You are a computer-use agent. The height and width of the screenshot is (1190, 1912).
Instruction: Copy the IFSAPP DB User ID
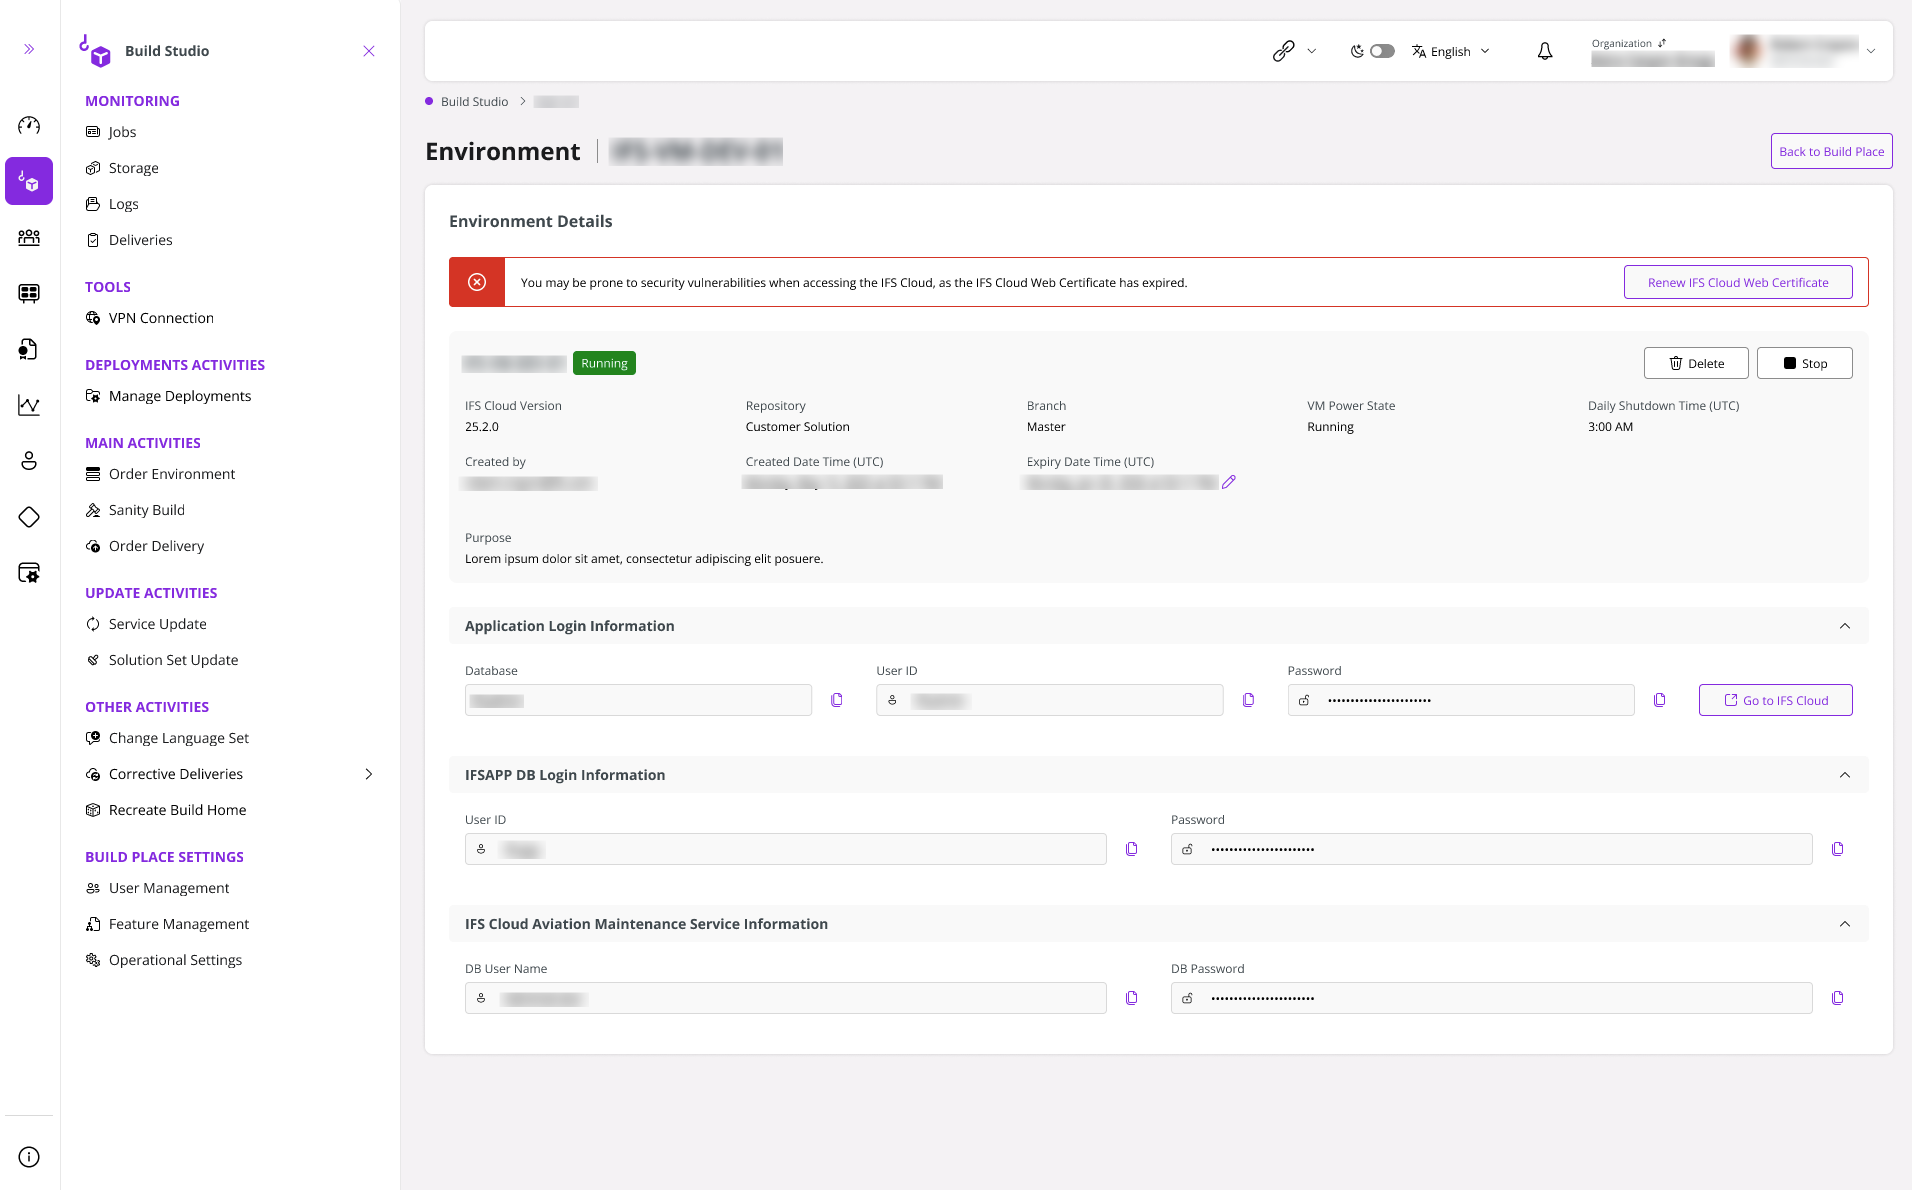pyautogui.click(x=1132, y=849)
